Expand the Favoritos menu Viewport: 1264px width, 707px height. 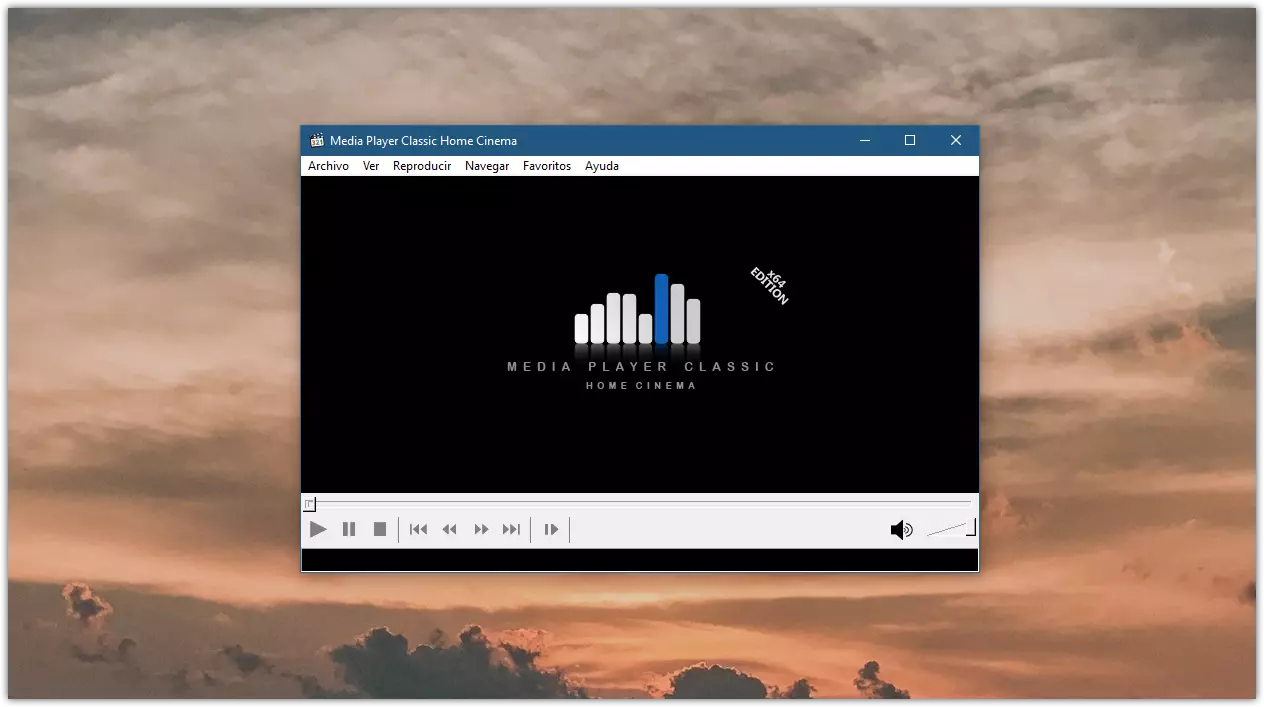coord(547,166)
